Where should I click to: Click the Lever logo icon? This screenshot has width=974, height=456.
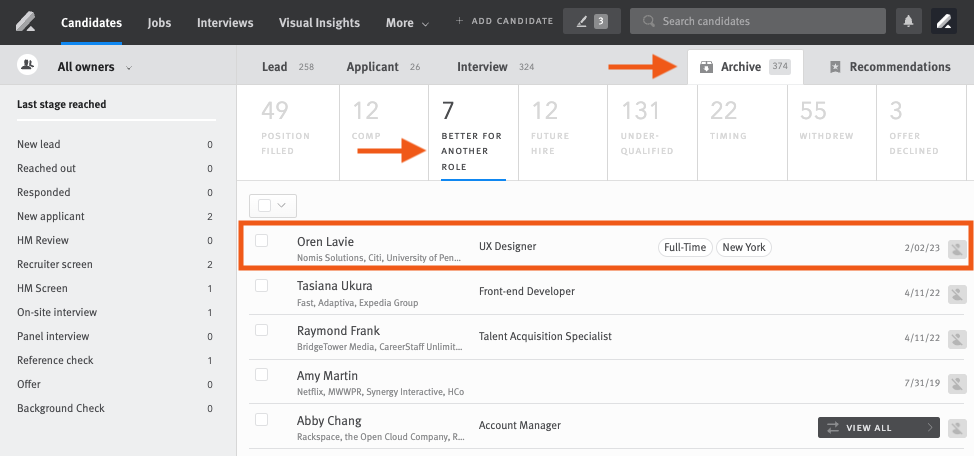click(x=25, y=21)
